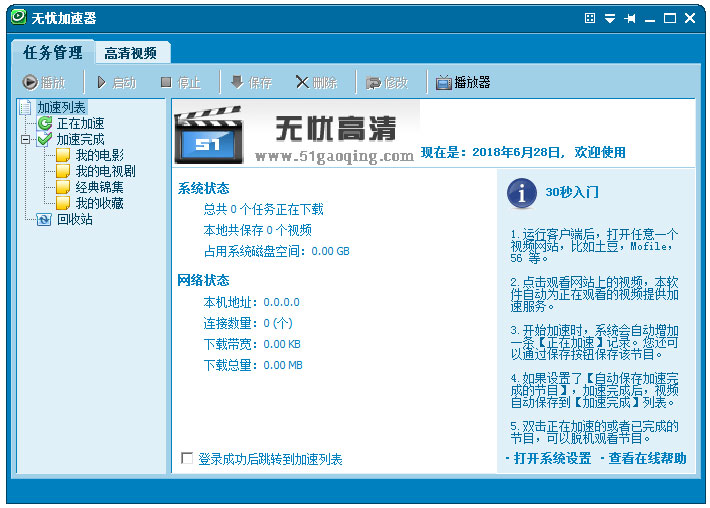Viewport: 710px width, 508px height.
Task: Click the 正在加速 green refresh icon
Action: pyautogui.click(x=45, y=123)
